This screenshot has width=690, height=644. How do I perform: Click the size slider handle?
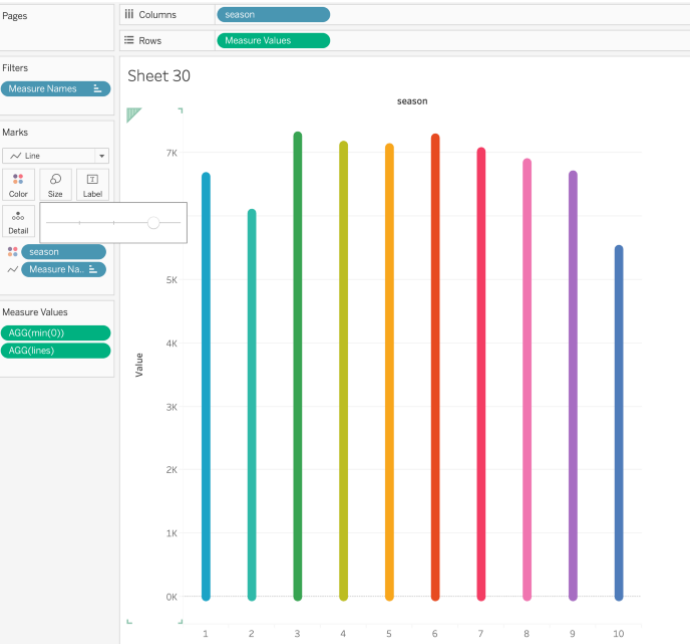pos(153,223)
